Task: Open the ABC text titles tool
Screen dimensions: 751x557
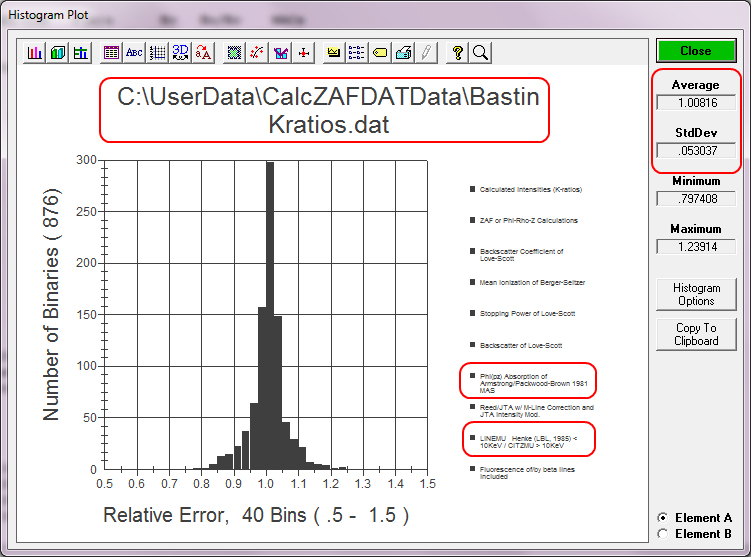Action: (x=134, y=53)
